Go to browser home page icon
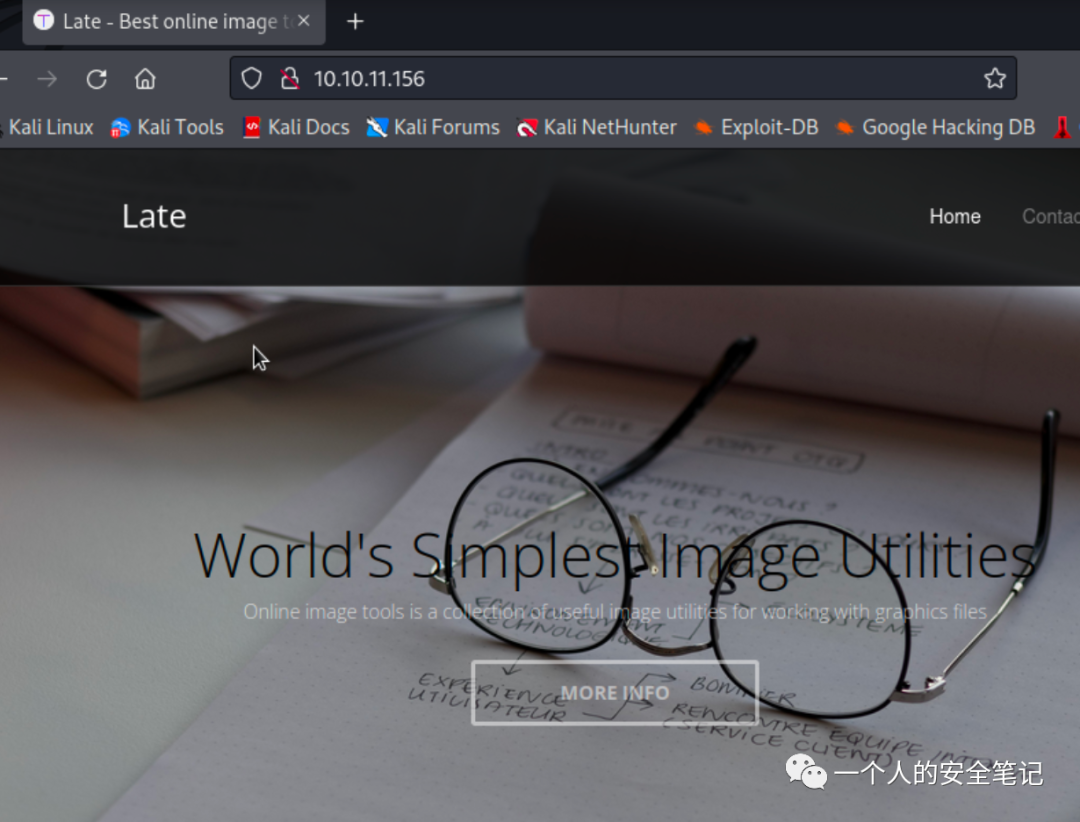The height and width of the screenshot is (822, 1080). point(145,79)
